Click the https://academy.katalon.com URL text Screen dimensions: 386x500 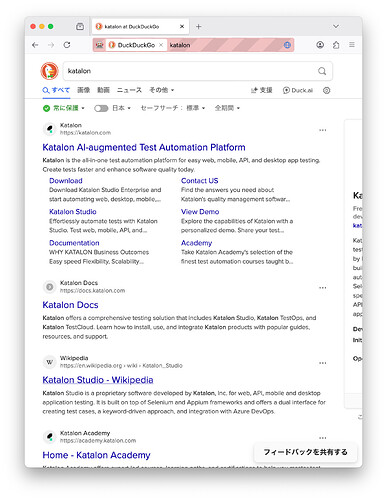coord(98,441)
